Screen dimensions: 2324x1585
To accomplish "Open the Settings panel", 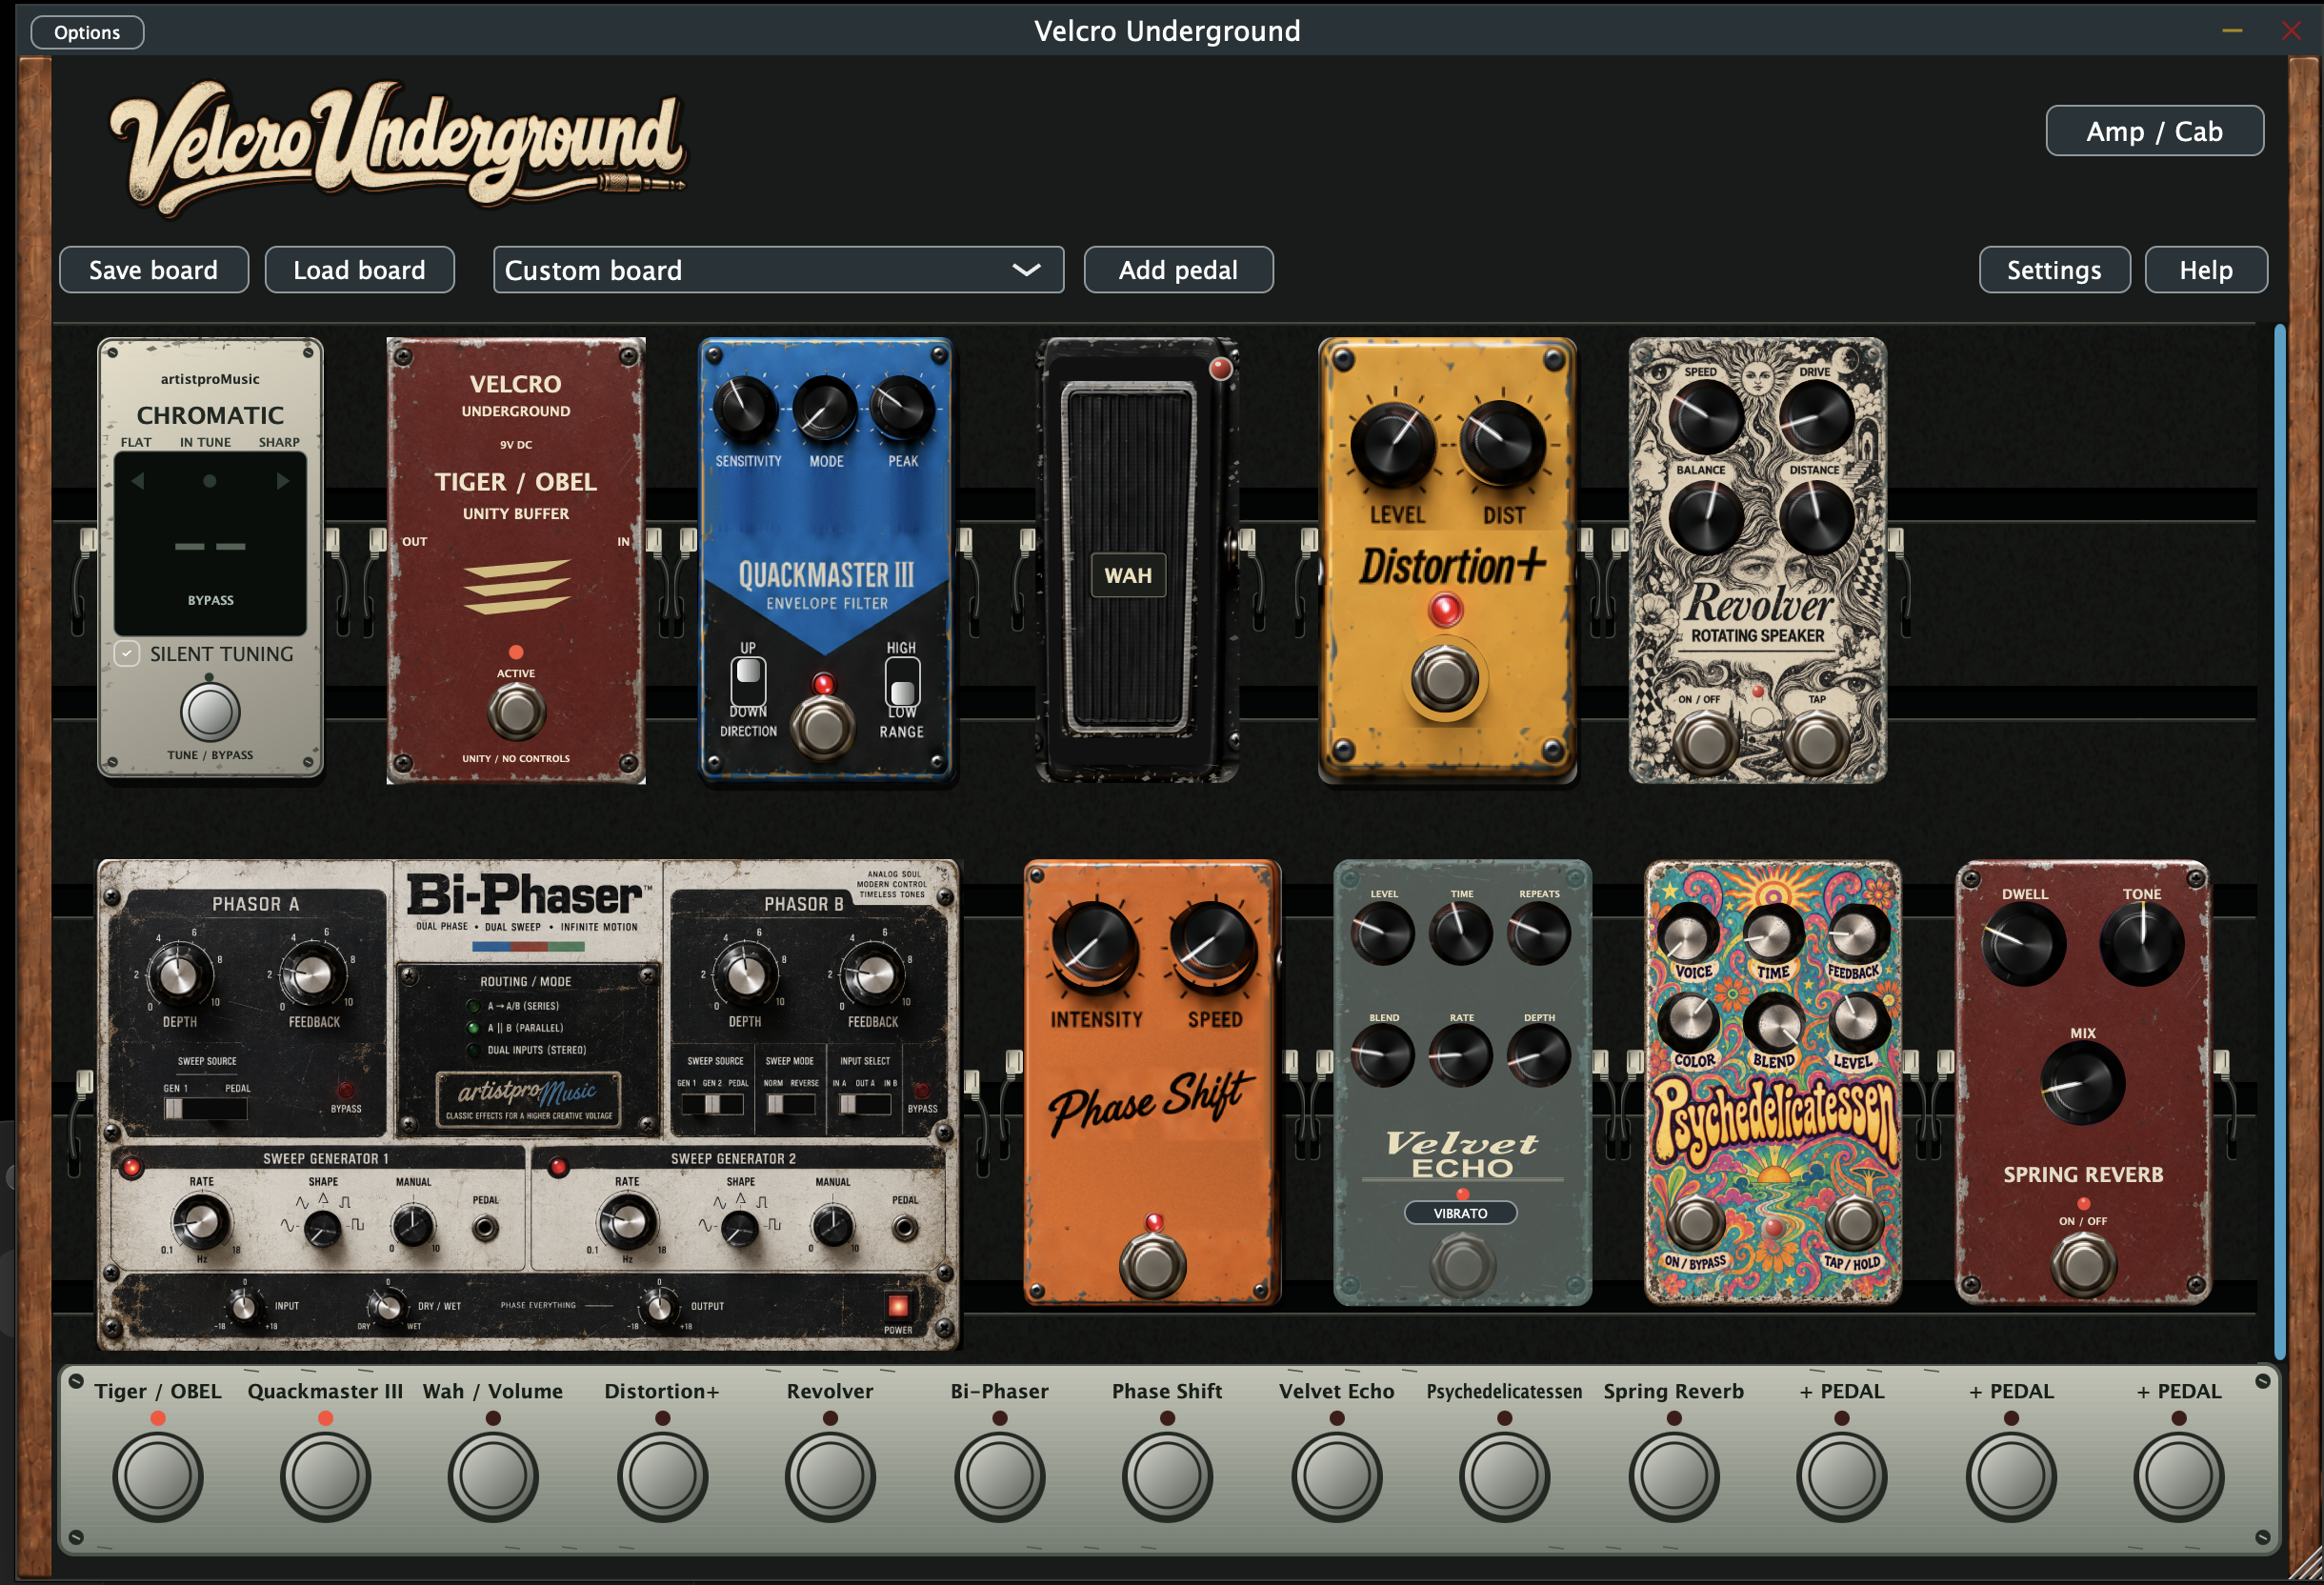I will pos(2054,270).
